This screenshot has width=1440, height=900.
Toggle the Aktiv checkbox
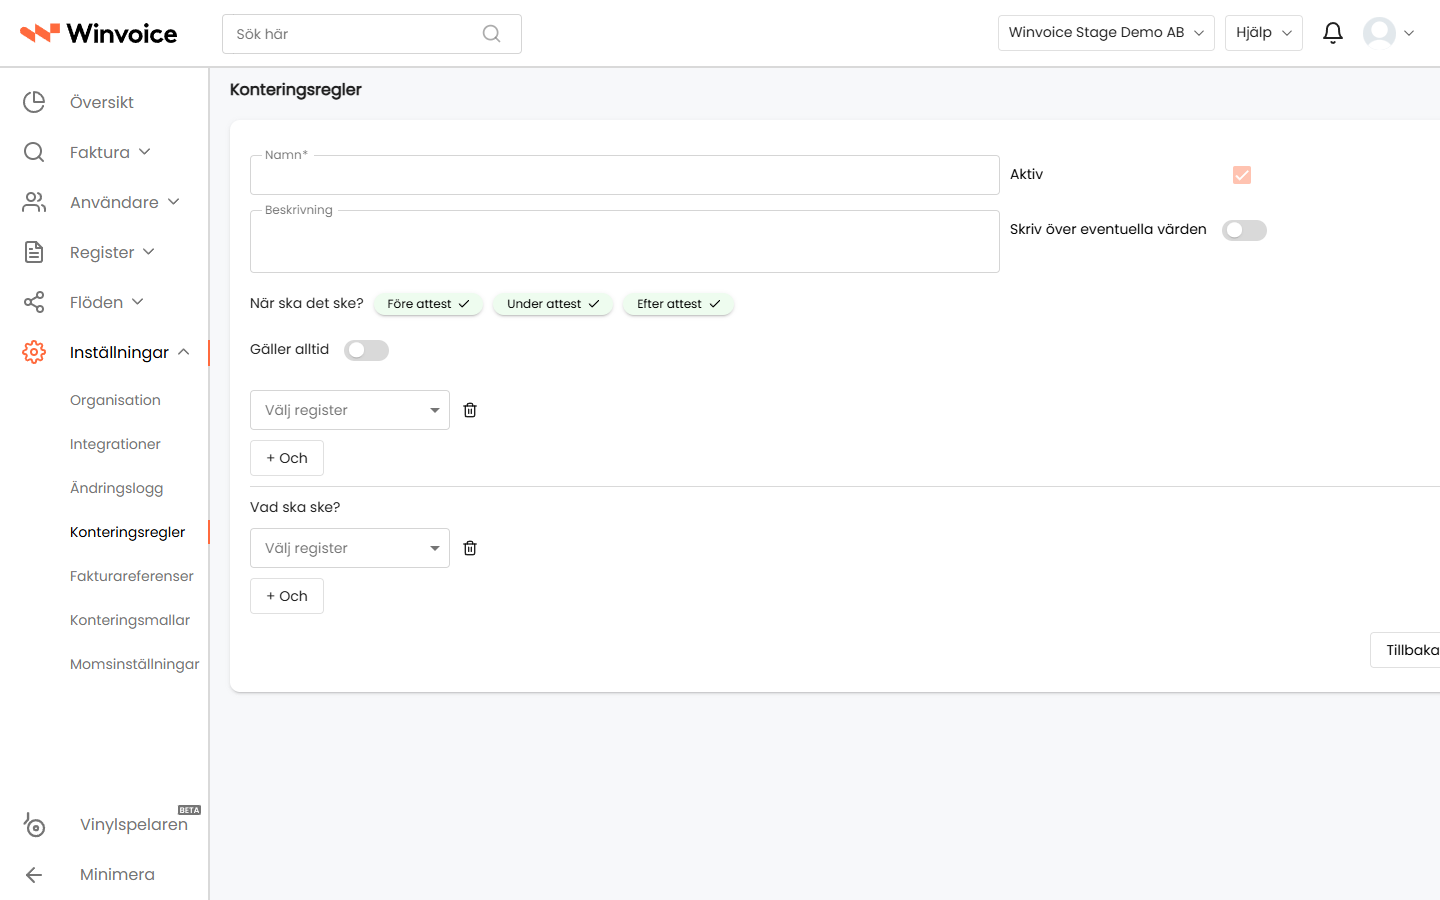1242,175
